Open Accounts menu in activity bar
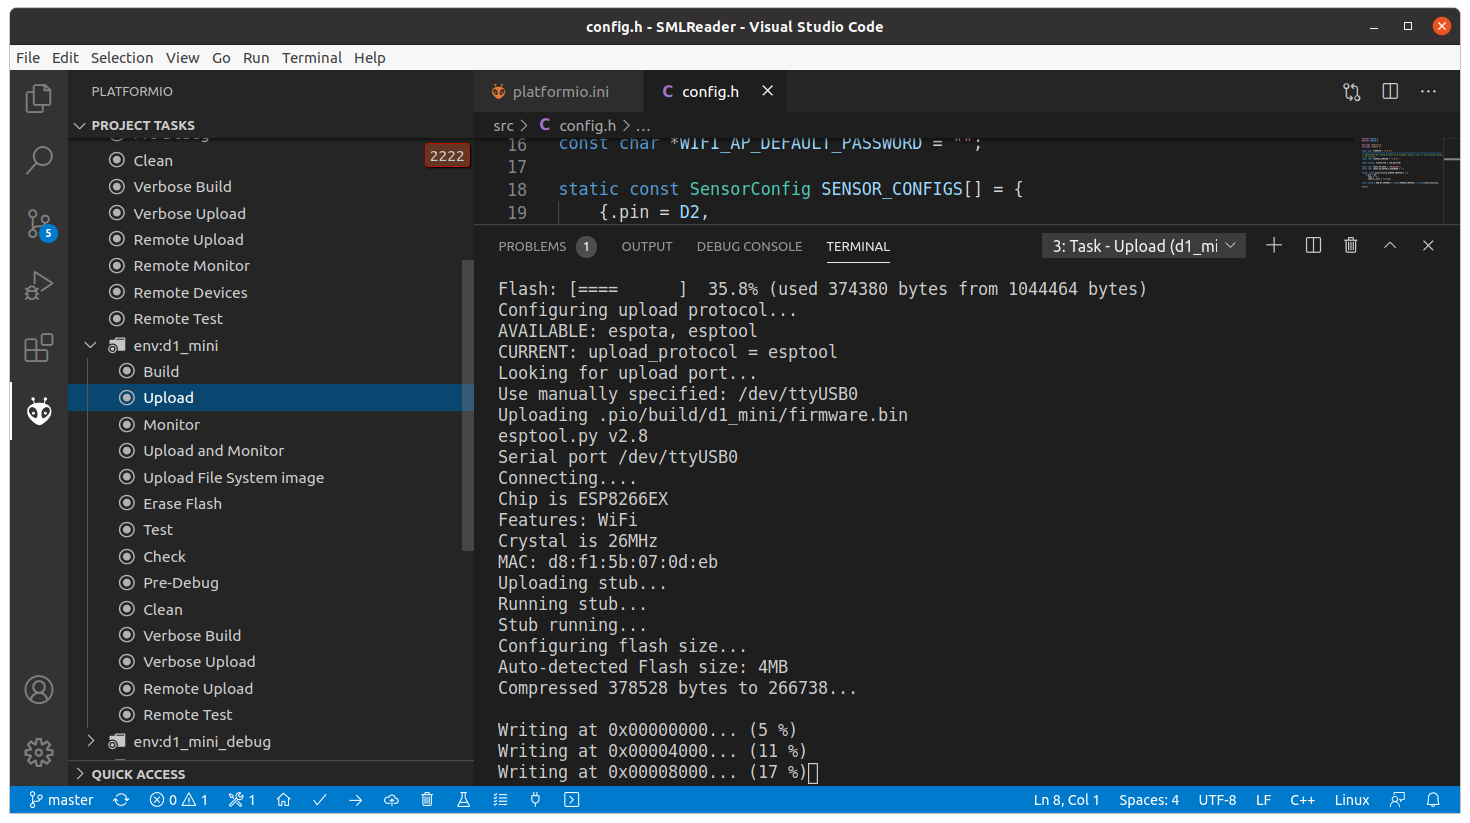The width and height of the screenshot is (1470, 823). [38, 690]
